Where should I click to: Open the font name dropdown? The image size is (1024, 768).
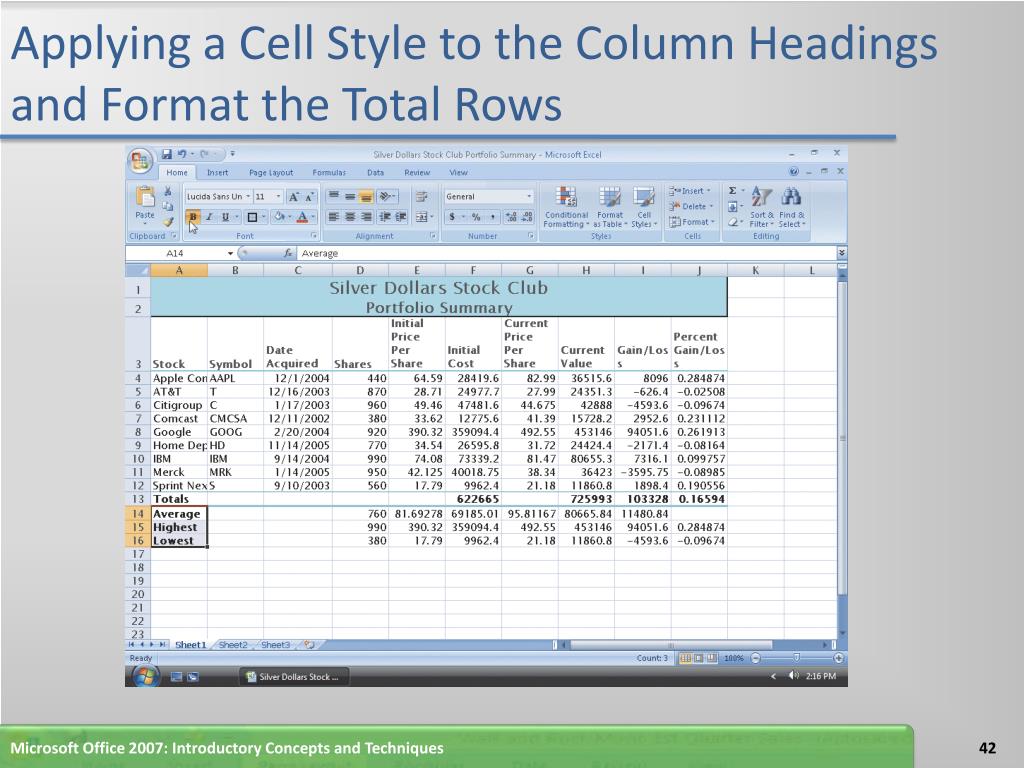(248, 197)
